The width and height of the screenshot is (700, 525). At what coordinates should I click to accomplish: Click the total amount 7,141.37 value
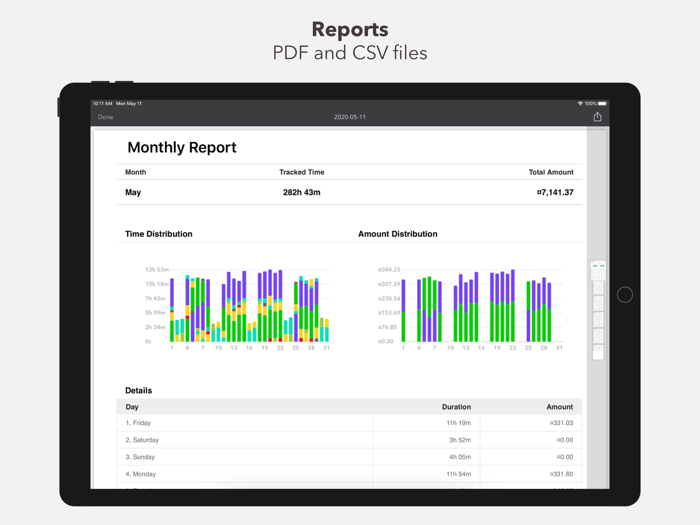[x=555, y=192]
